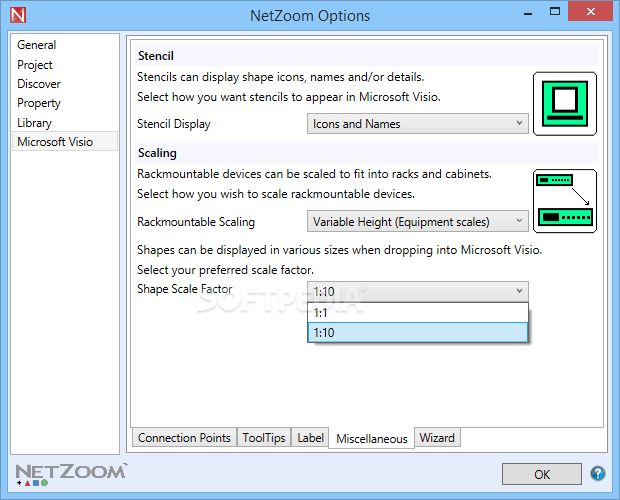This screenshot has height=500, width=620.
Task: Click the Stencil Display label
Action: [174, 124]
